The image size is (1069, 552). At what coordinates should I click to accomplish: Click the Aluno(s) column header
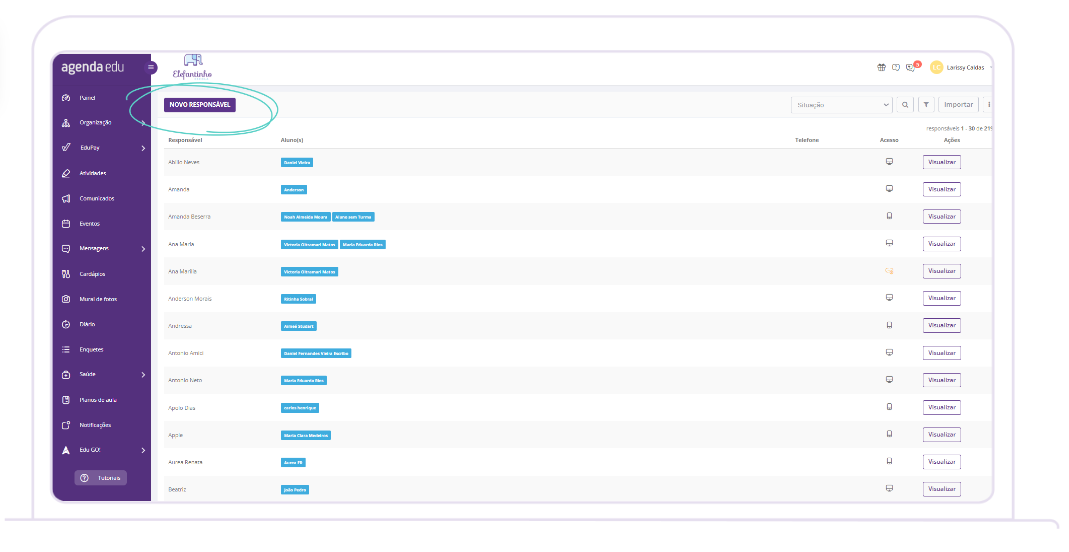(292, 140)
